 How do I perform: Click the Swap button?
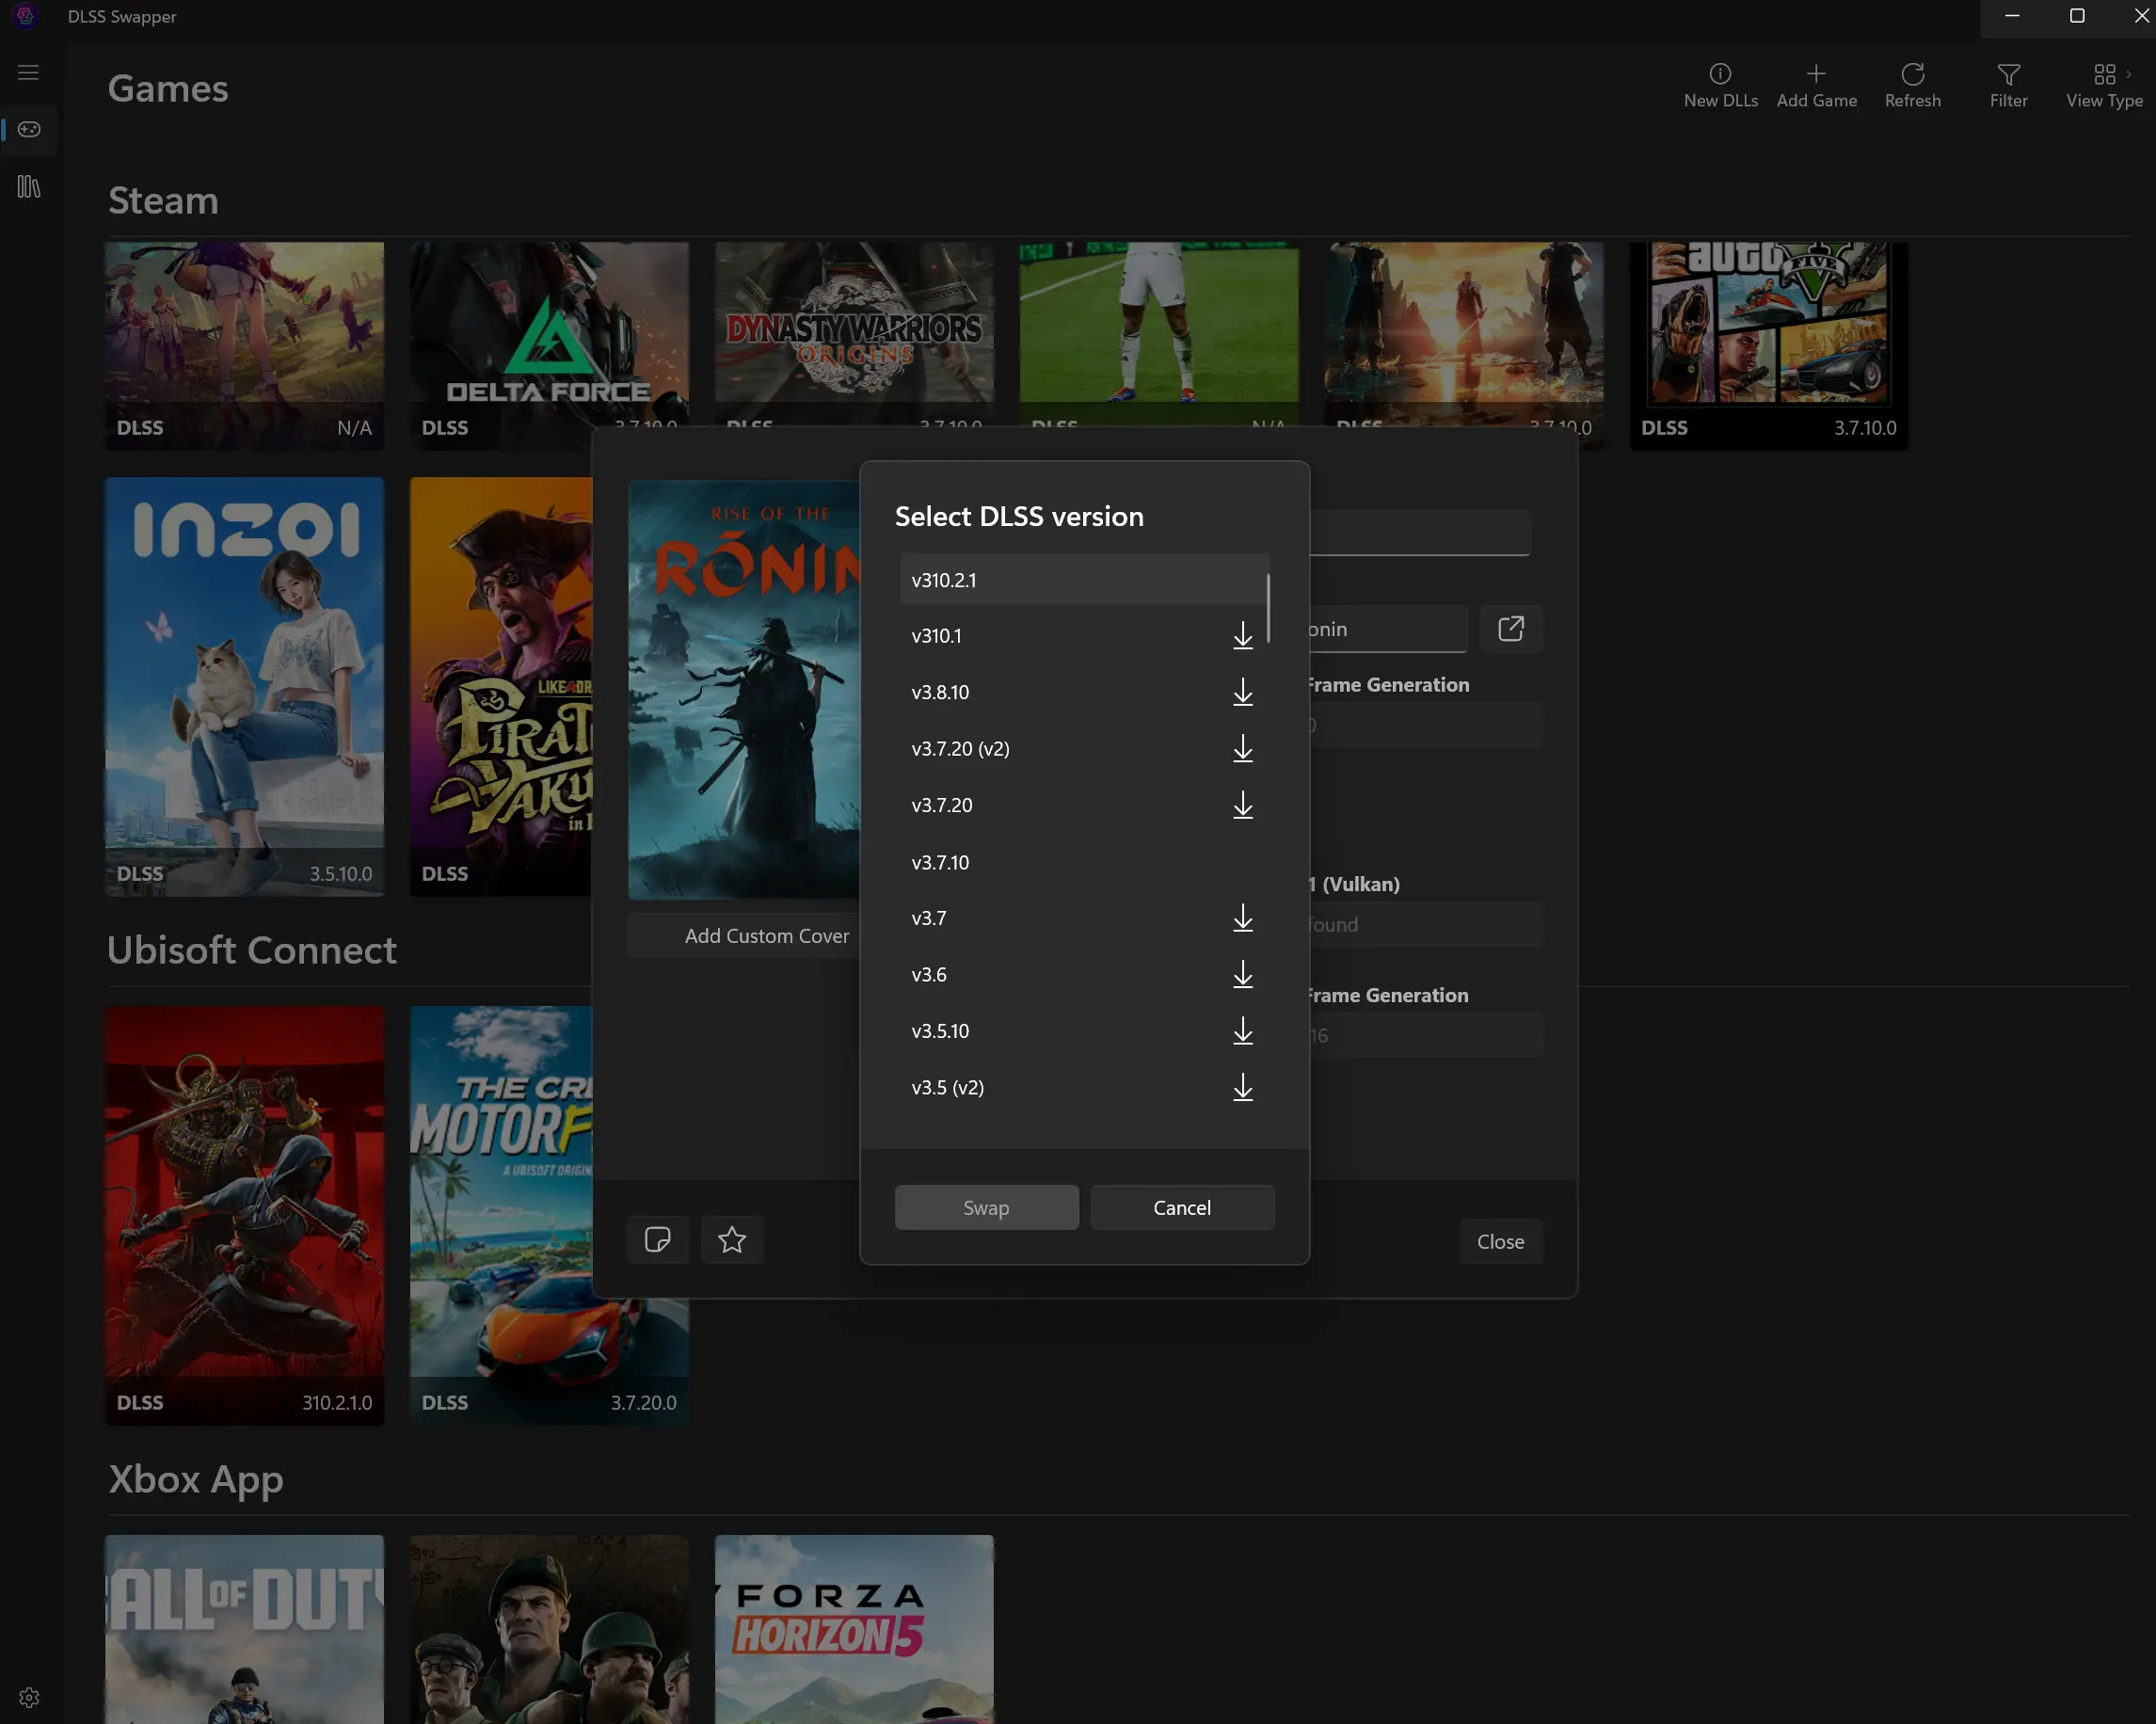(x=986, y=1207)
